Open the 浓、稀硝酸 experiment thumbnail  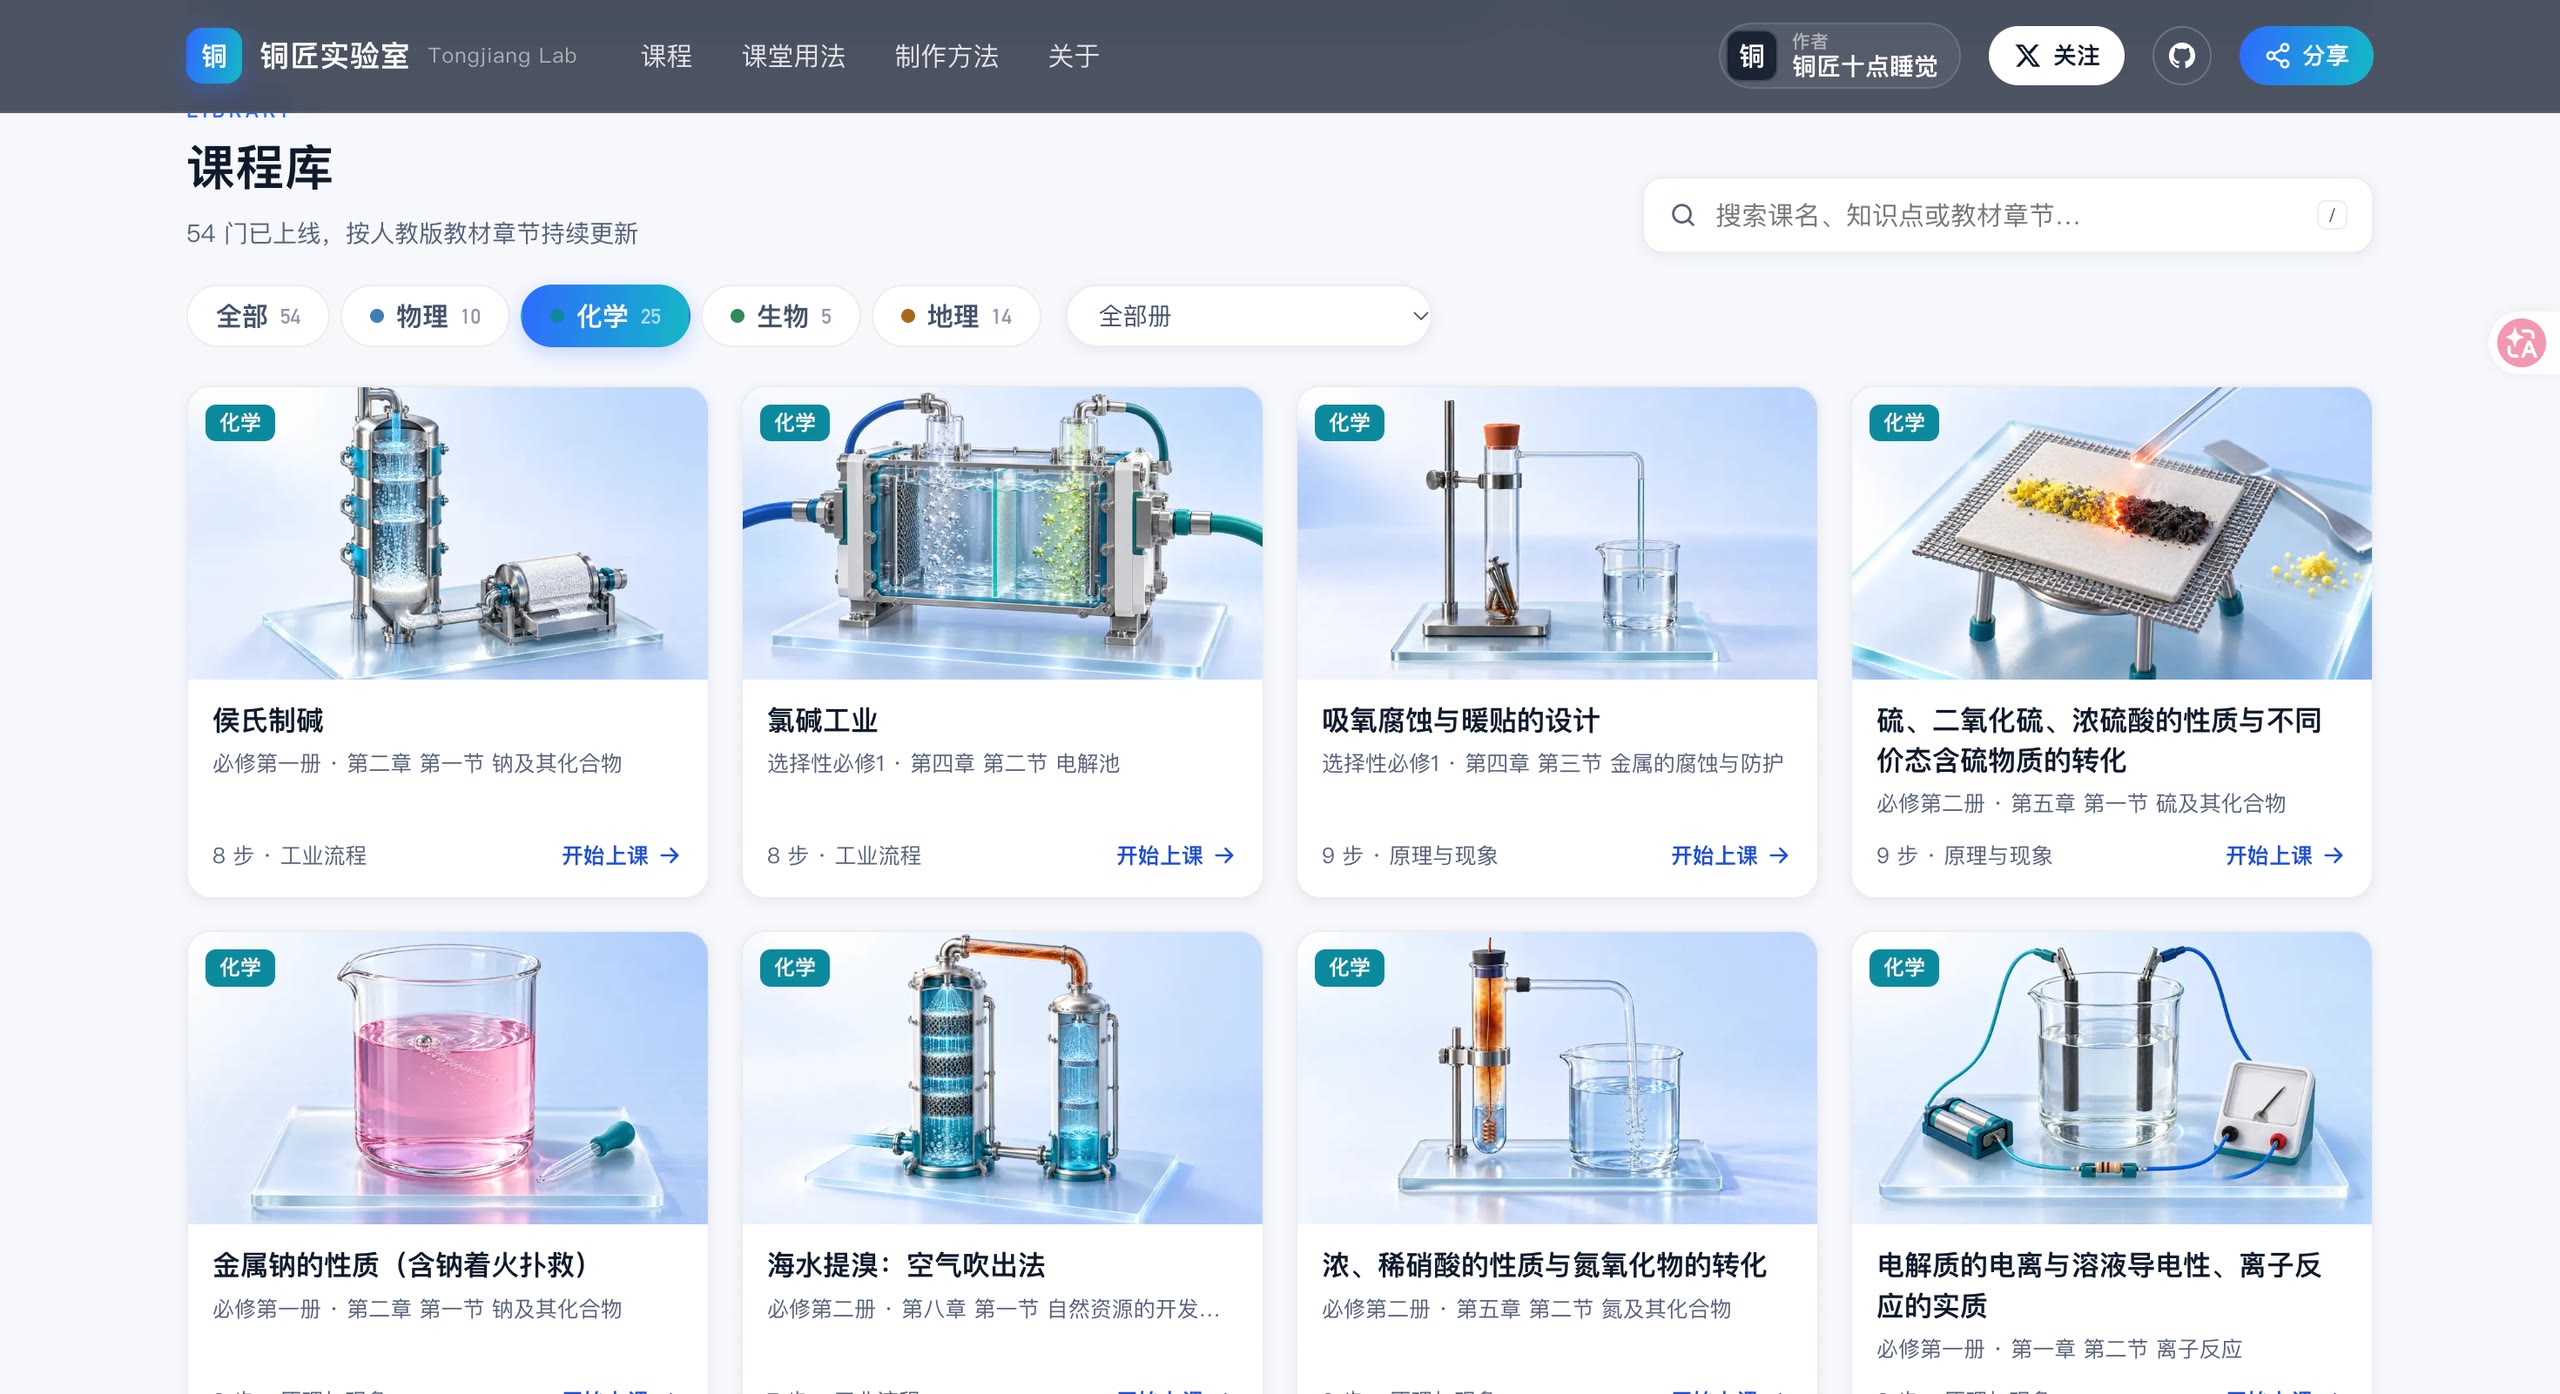point(1557,1078)
